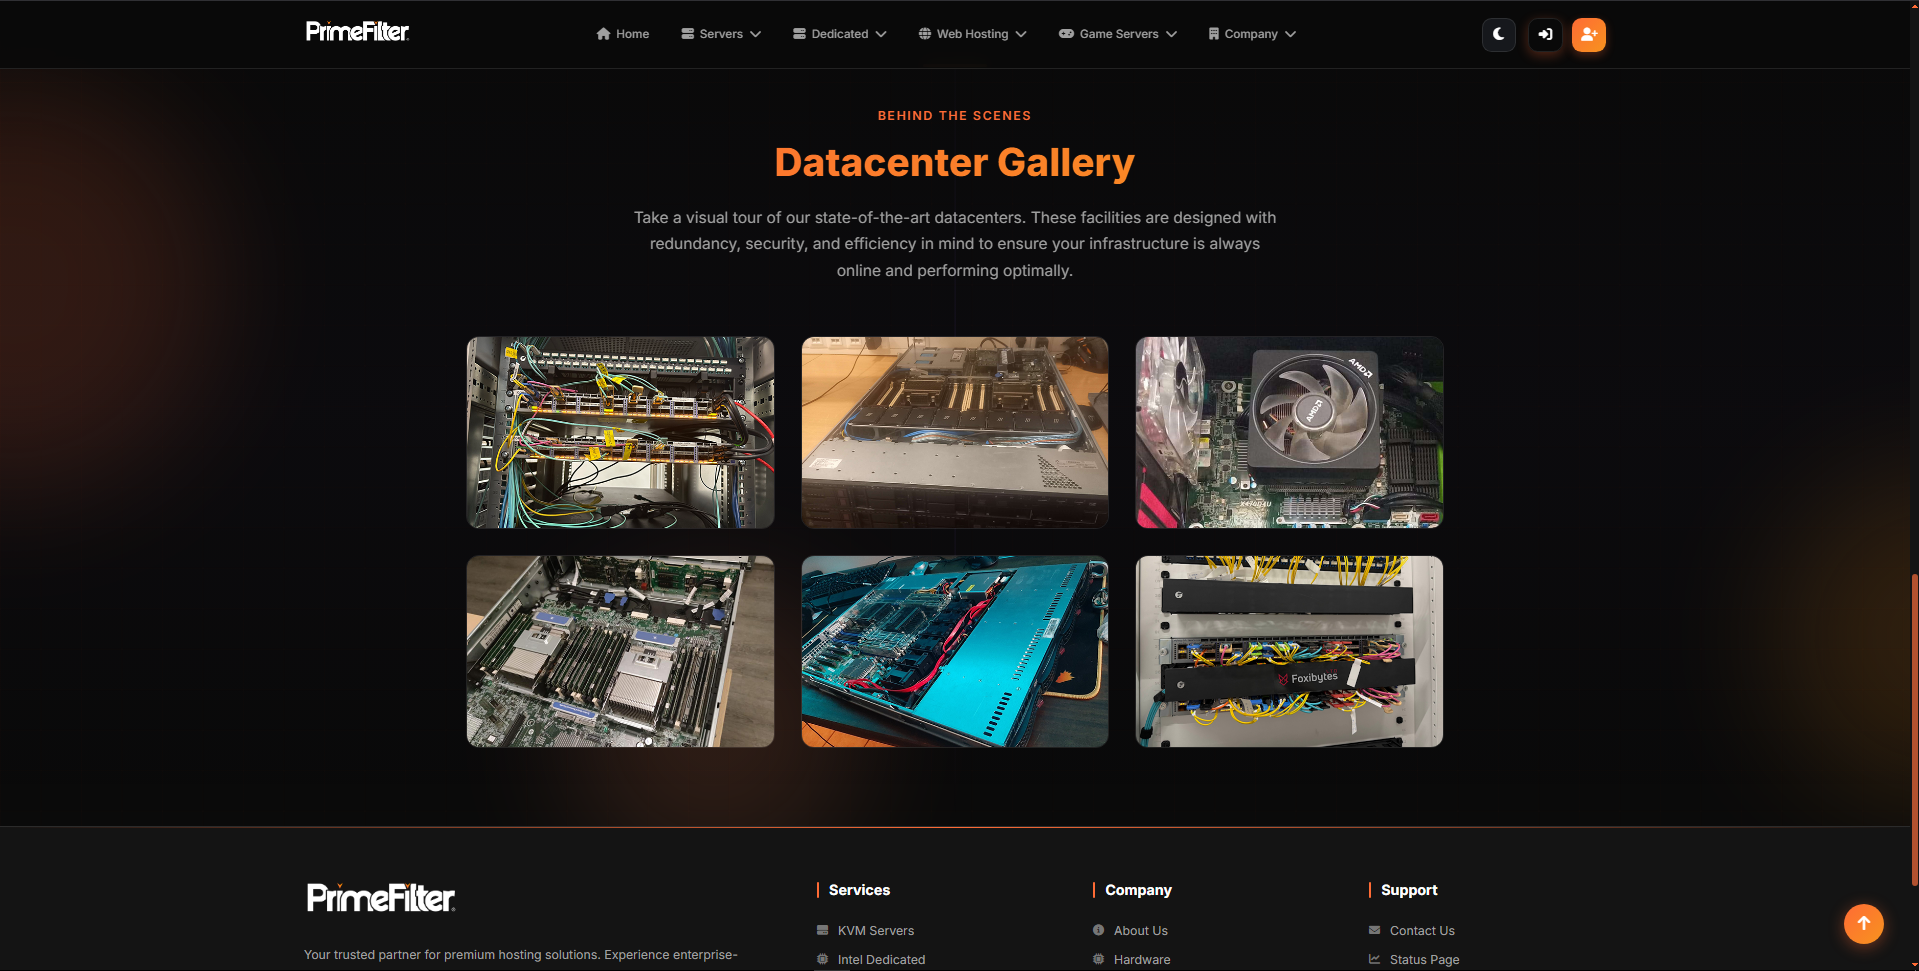Select Home in the navigation bar
1919x971 pixels.
click(x=632, y=33)
